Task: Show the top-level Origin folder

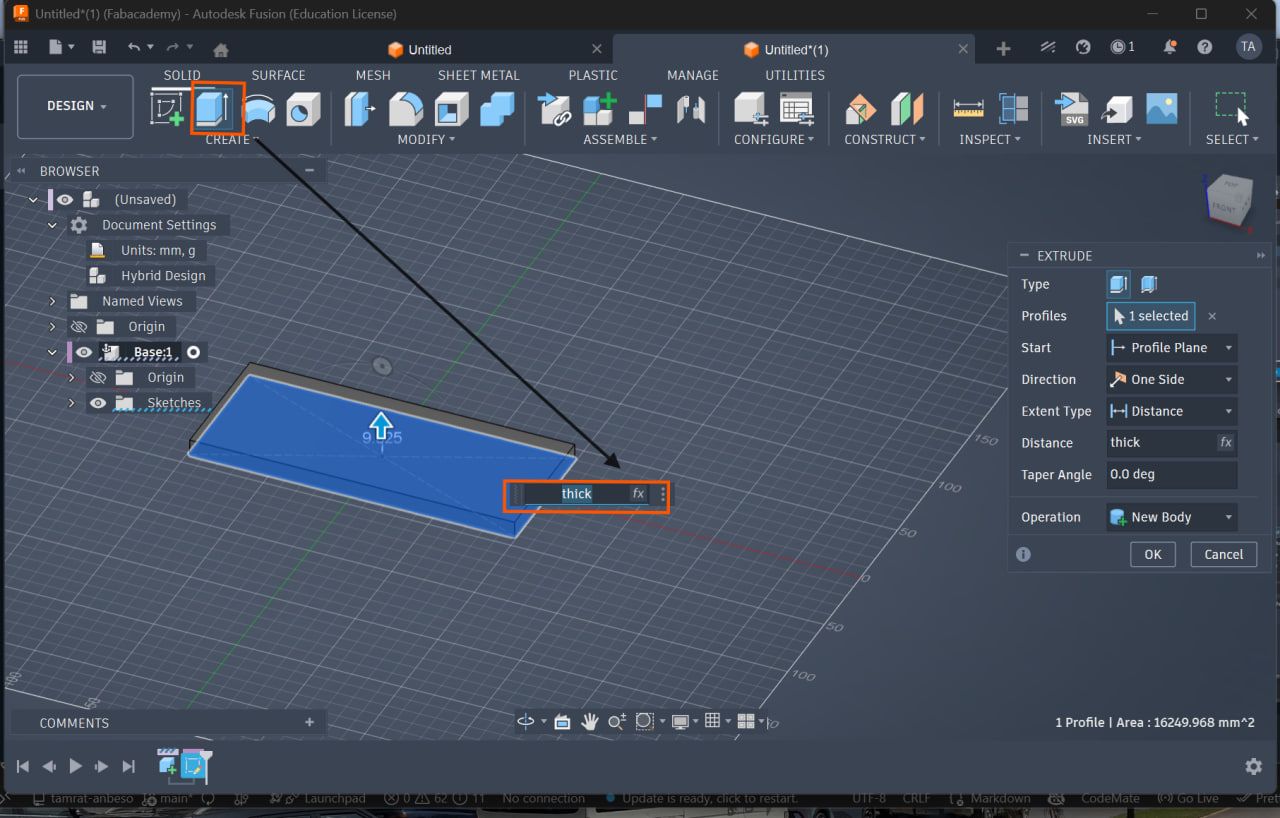Action: pyautogui.click(x=78, y=327)
